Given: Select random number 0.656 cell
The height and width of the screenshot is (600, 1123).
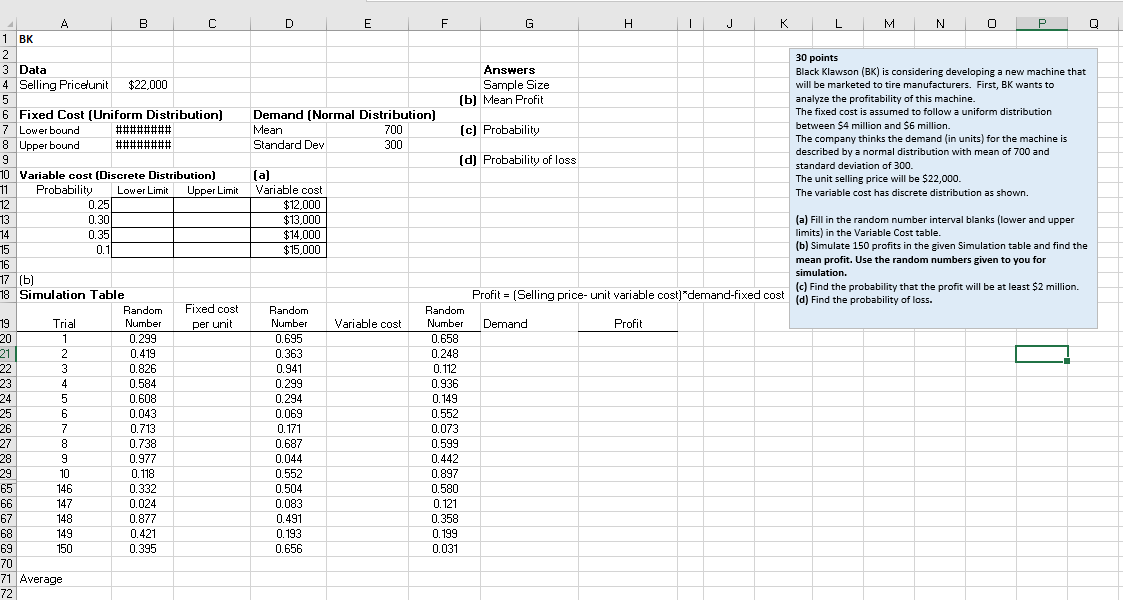Looking at the screenshot, I should pyautogui.click(x=289, y=549).
